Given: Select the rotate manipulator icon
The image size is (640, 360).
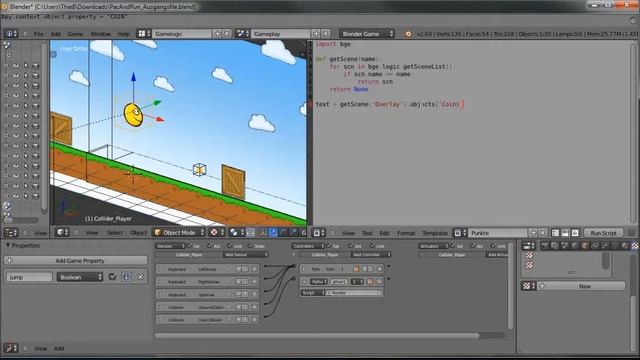Looking at the screenshot, I should pos(283,233).
